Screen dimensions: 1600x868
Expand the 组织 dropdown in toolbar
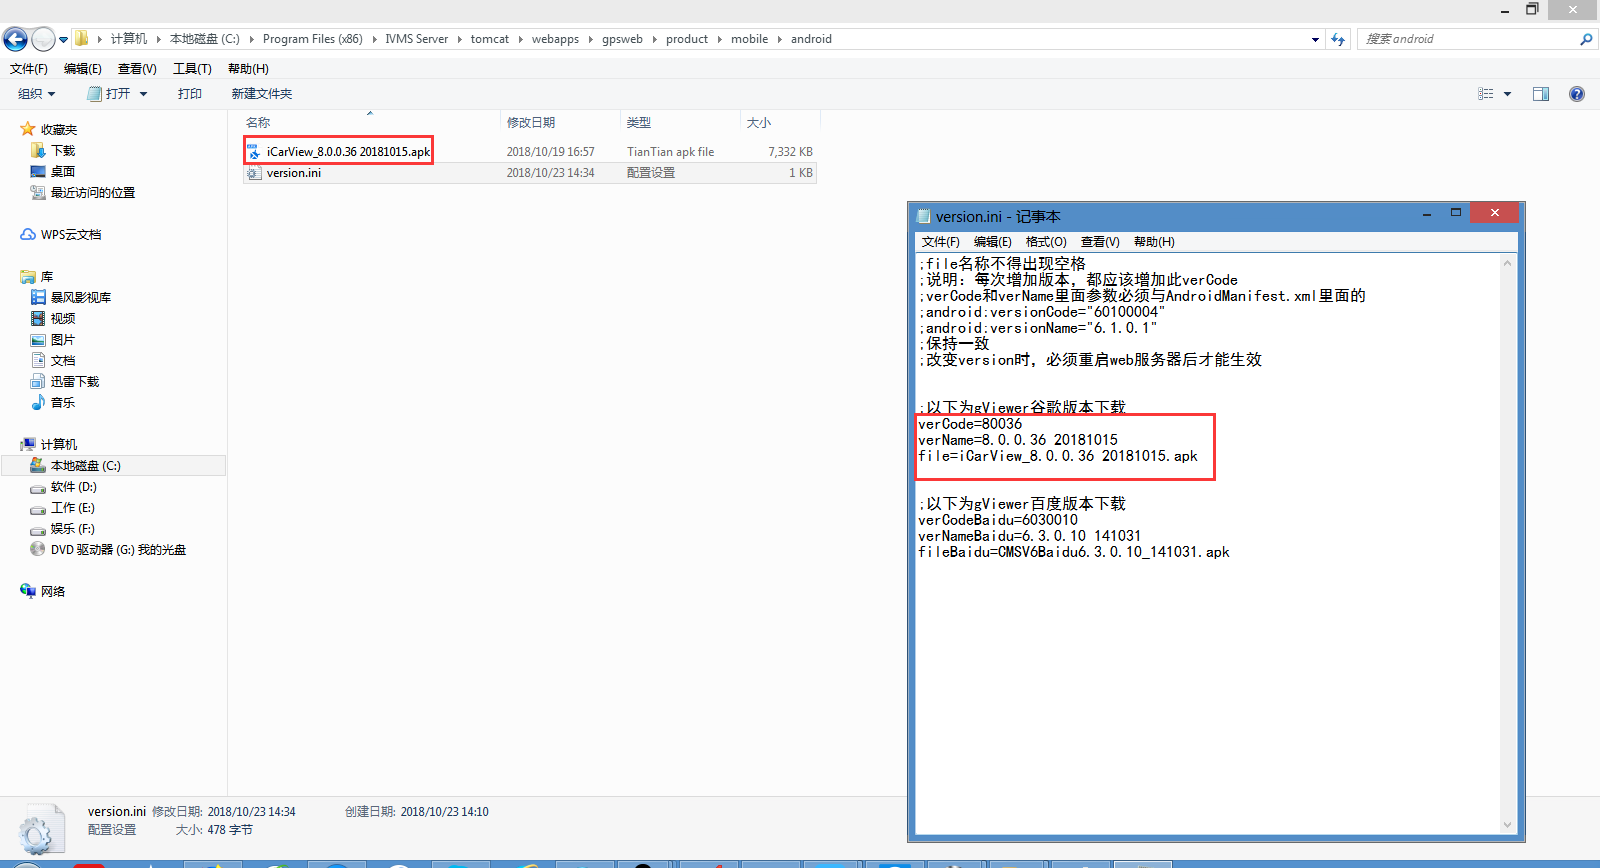(37, 94)
